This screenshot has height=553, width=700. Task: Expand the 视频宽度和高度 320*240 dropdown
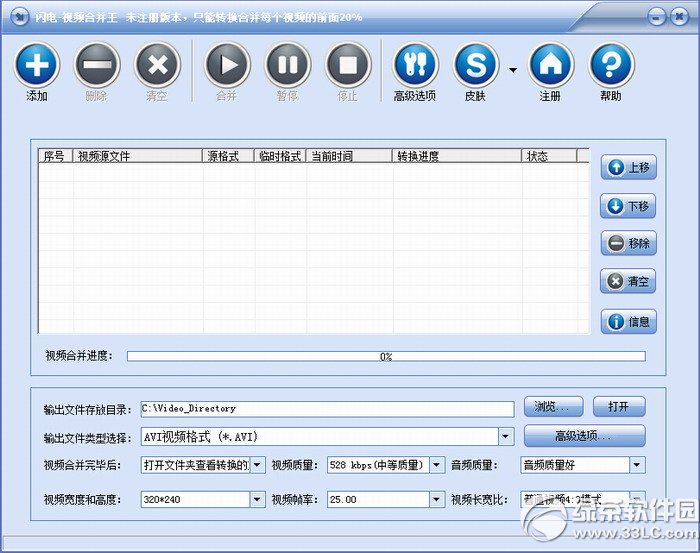pyautogui.click(x=257, y=499)
